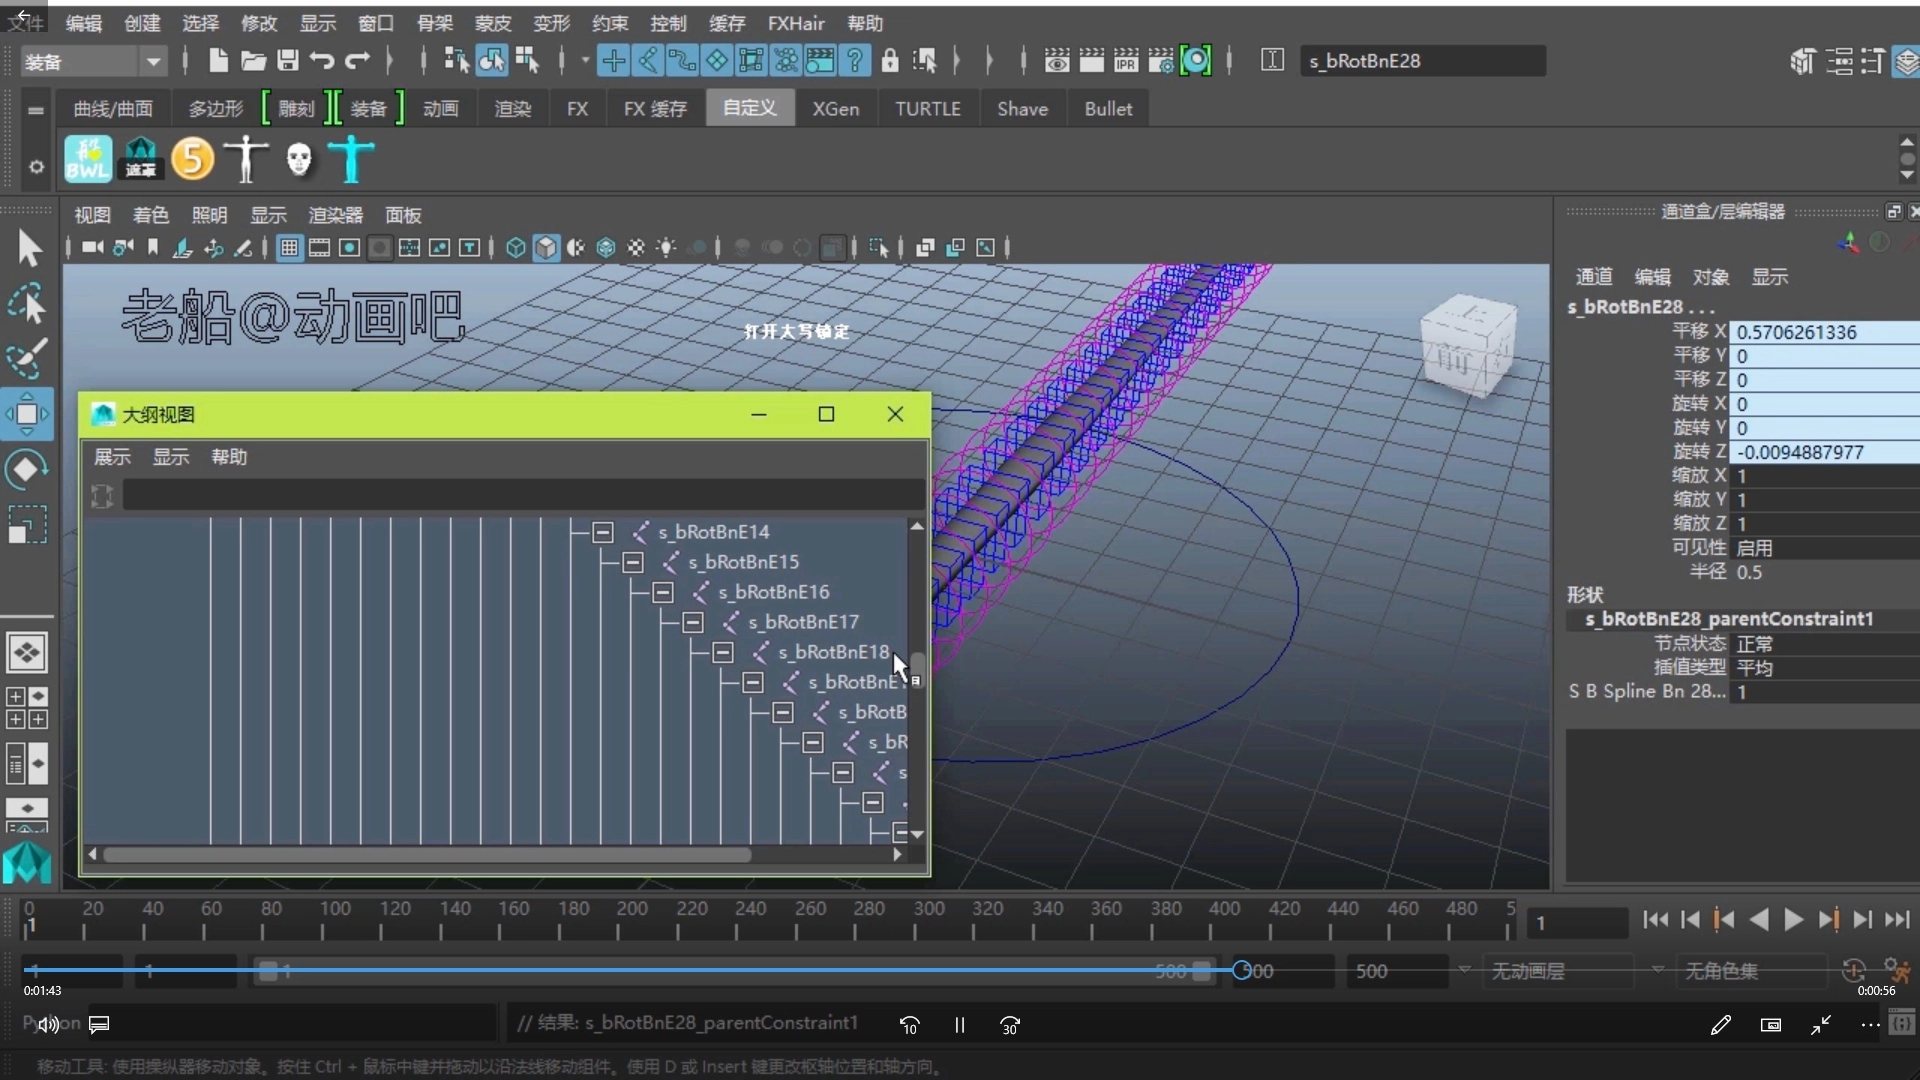Image resolution: width=1920 pixels, height=1080 pixels.
Task: Collapse the s_bRotBnE17 joint node
Action: [692, 622]
